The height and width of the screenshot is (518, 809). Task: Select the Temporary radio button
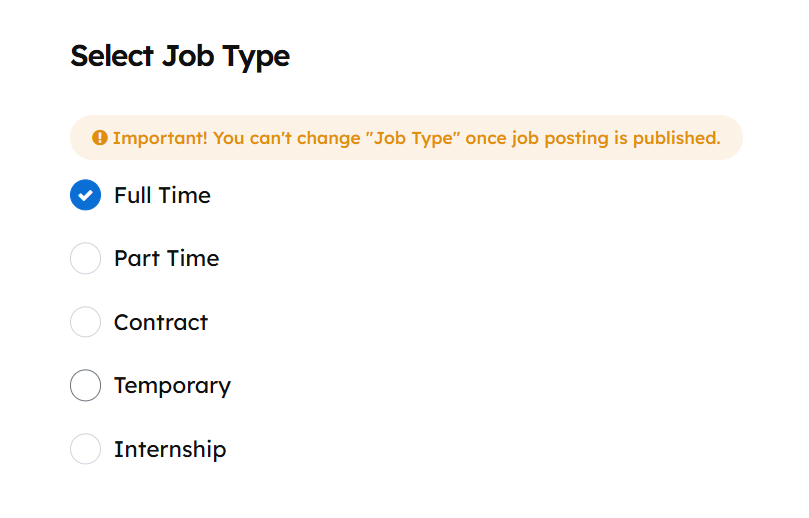[x=86, y=385]
